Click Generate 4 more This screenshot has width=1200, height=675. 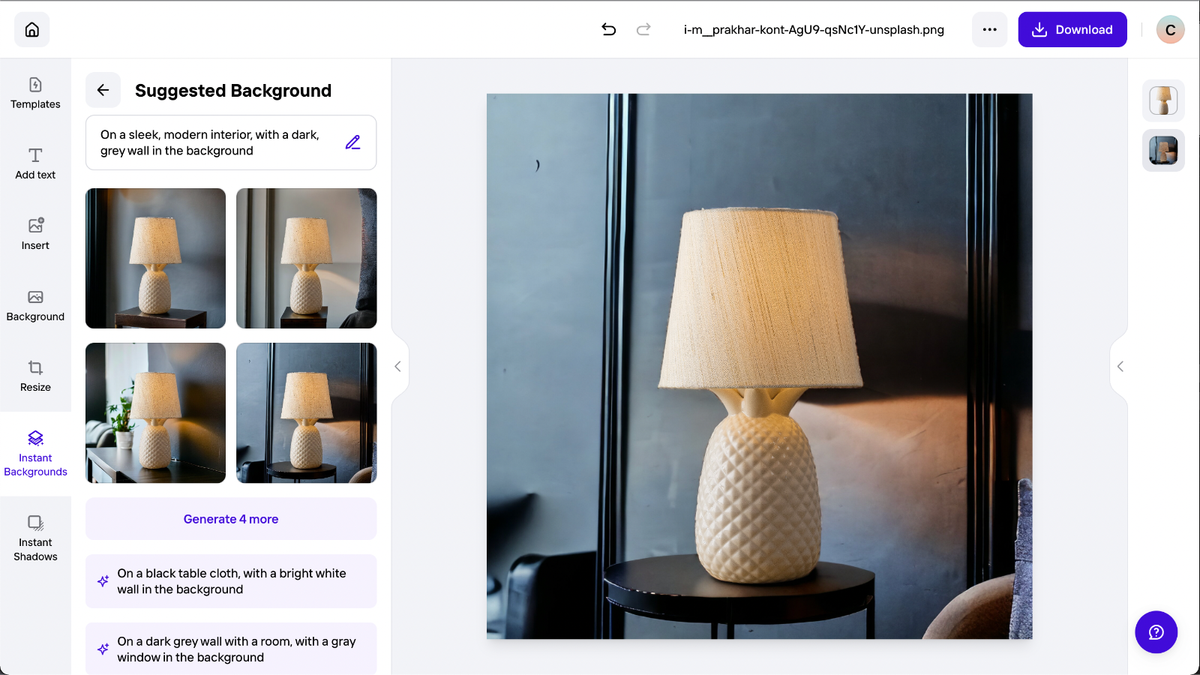coord(230,518)
